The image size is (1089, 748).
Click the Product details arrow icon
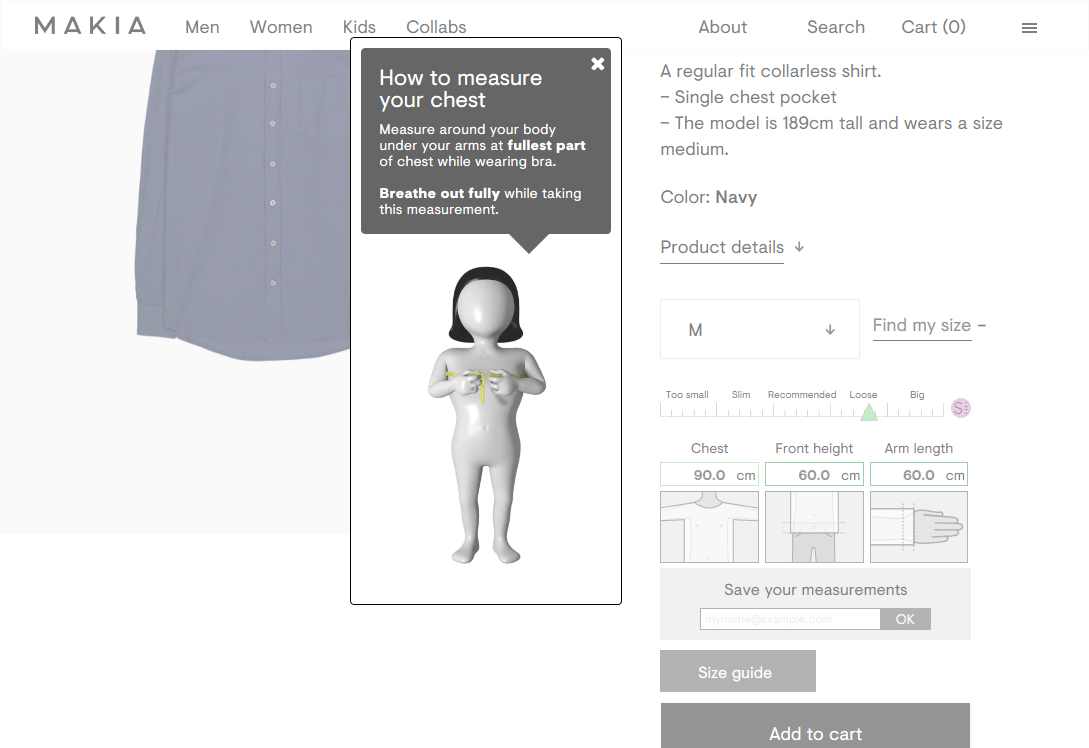[799, 247]
